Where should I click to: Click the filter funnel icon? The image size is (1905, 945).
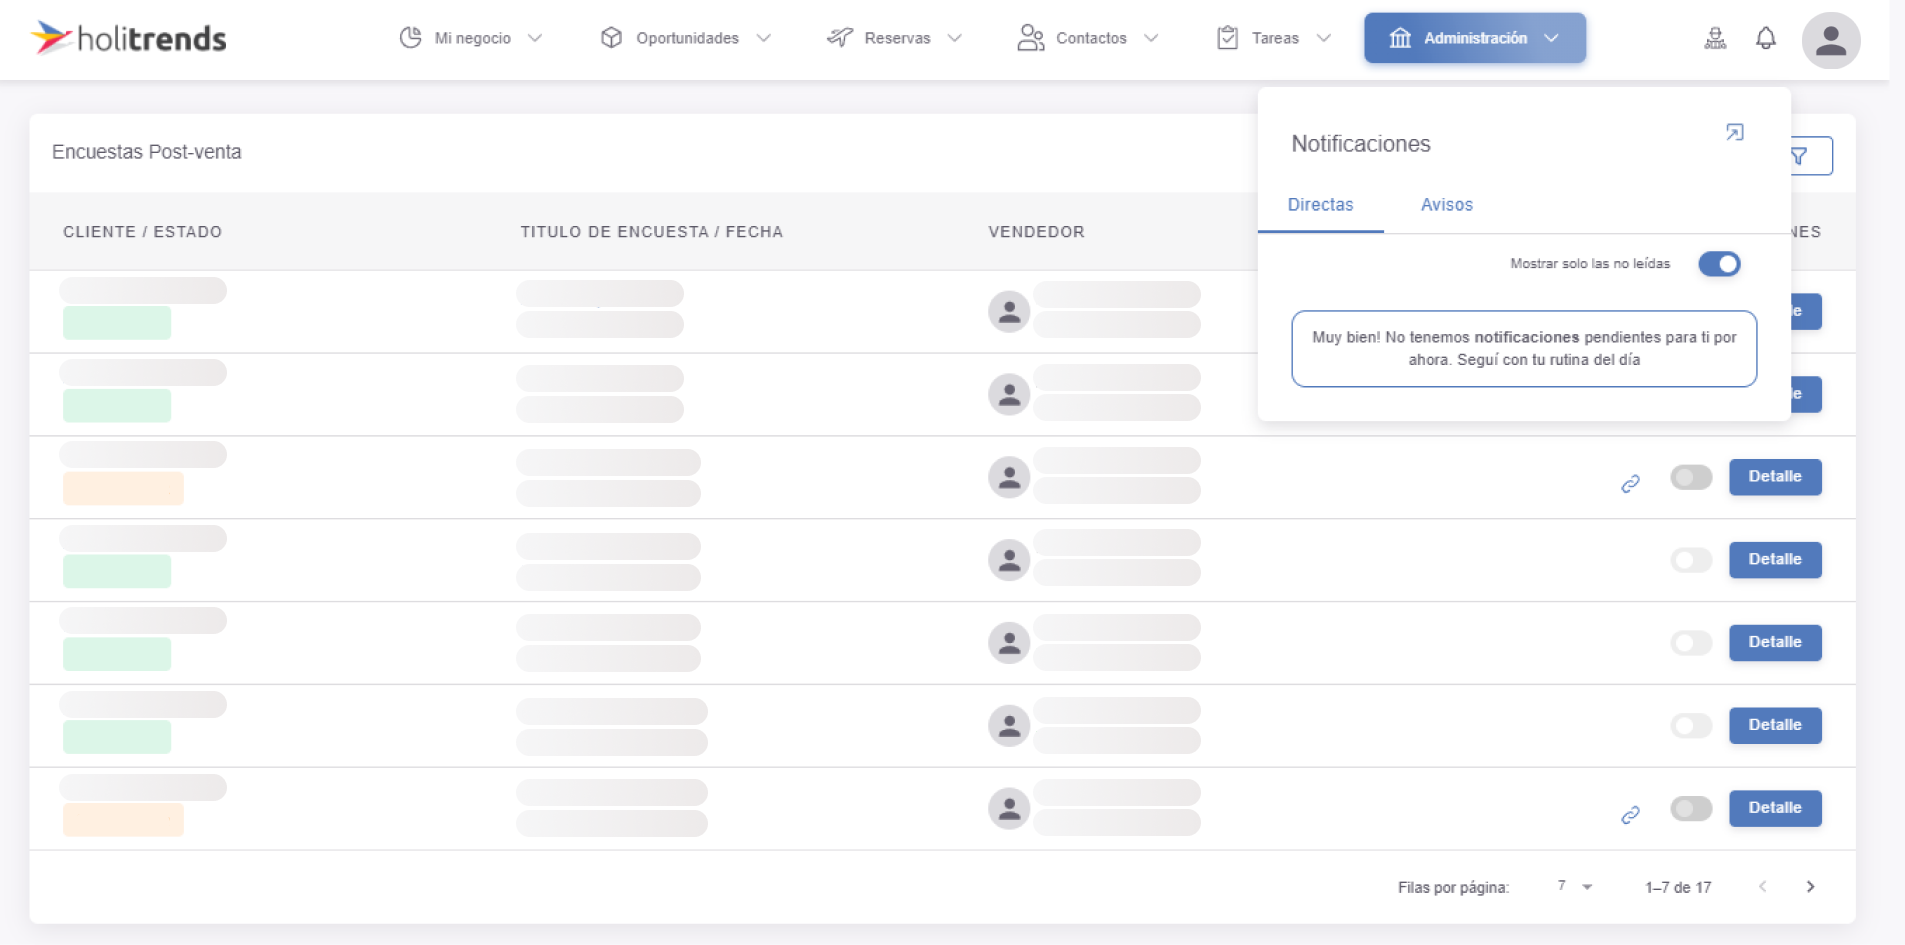[1799, 156]
